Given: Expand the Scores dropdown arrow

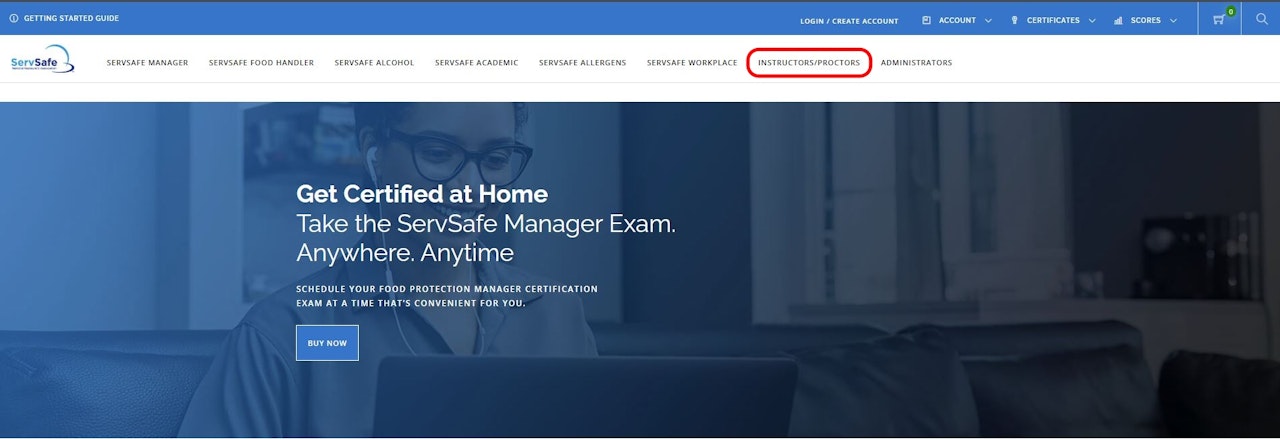Looking at the screenshot, I should tap(1174, 20).
